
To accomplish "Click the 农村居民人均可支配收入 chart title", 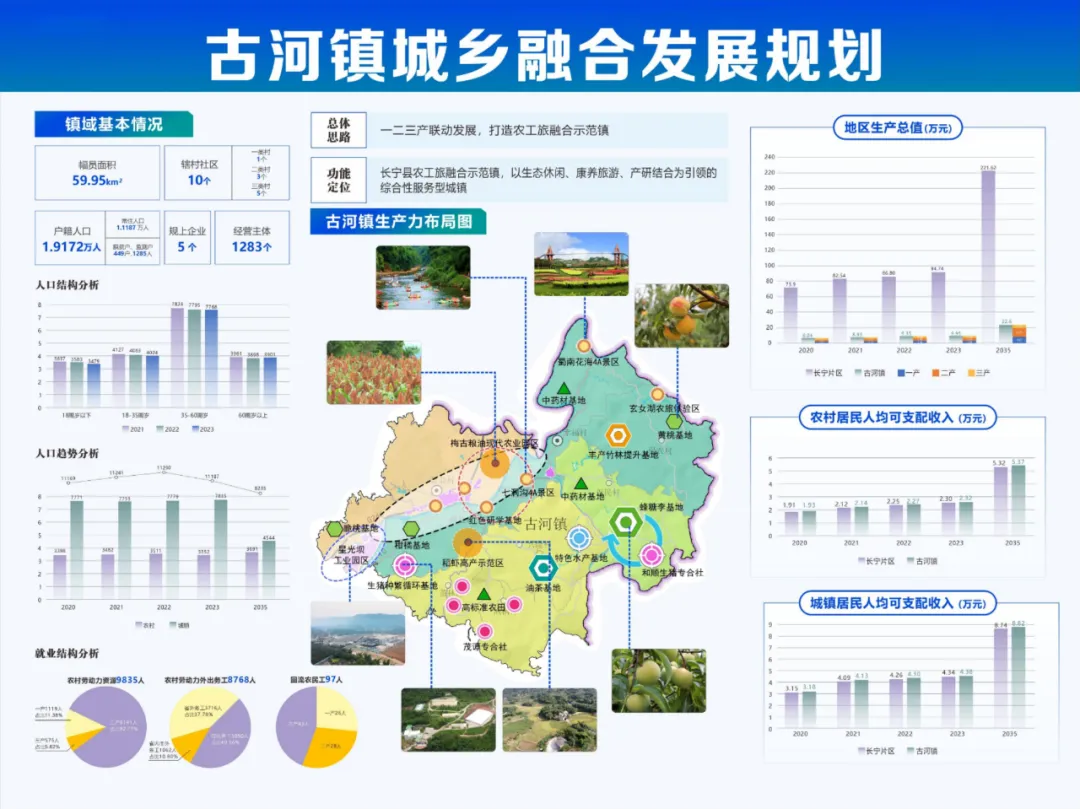I will [x=898, y=417].
